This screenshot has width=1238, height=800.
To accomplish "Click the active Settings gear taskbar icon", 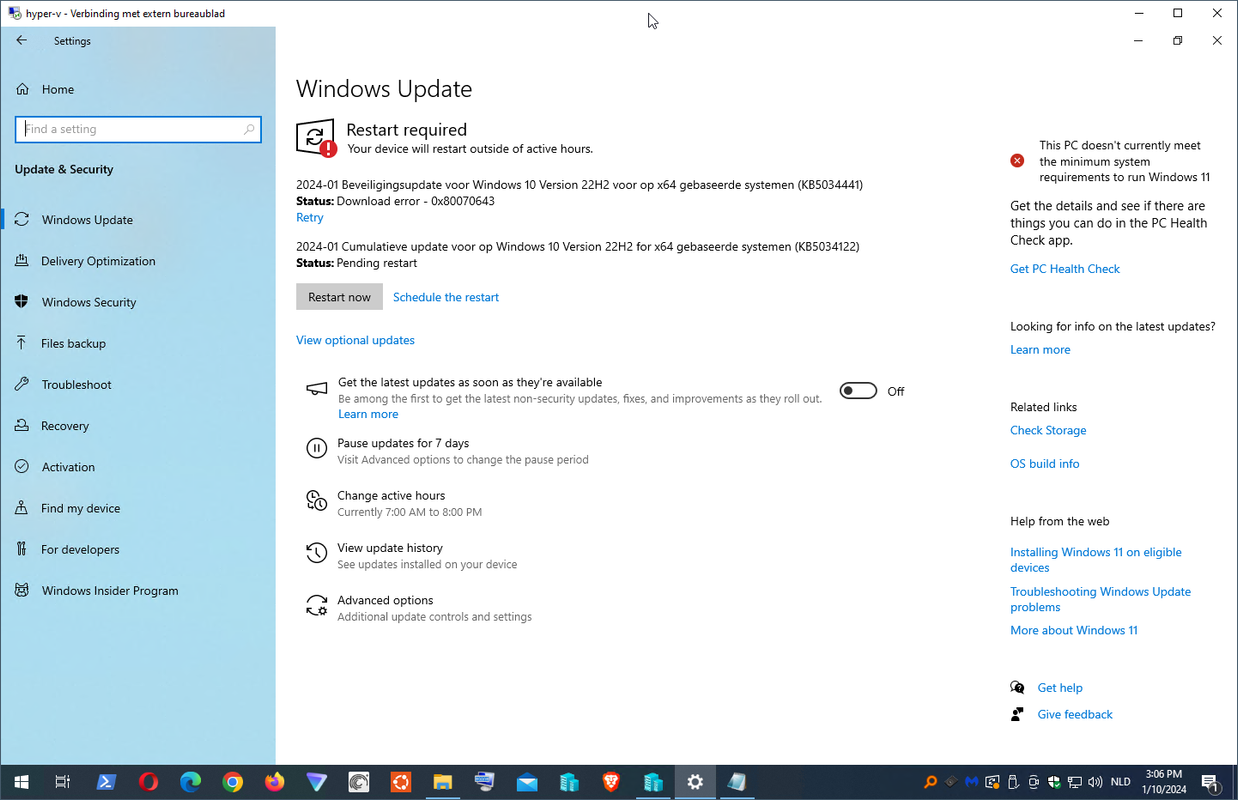I will 695,782.
